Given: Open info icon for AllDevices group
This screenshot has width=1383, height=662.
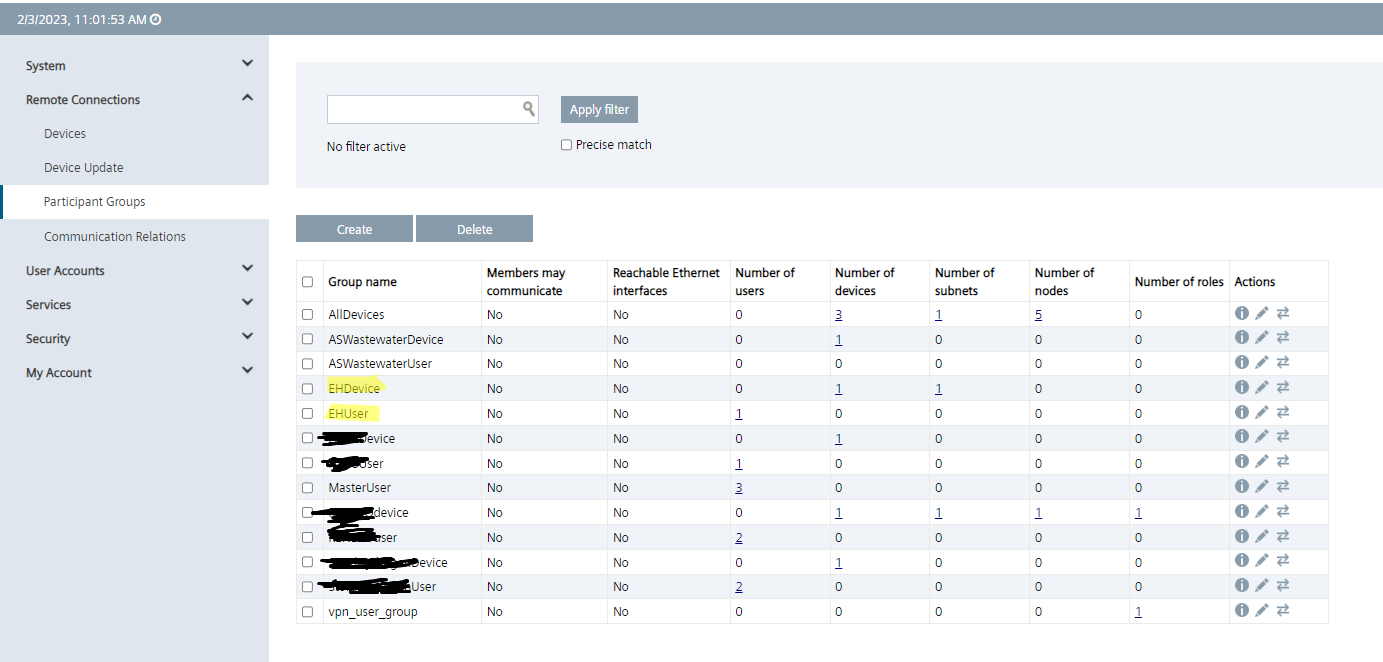Looking at the screenshot, I should pos(1242,313).
